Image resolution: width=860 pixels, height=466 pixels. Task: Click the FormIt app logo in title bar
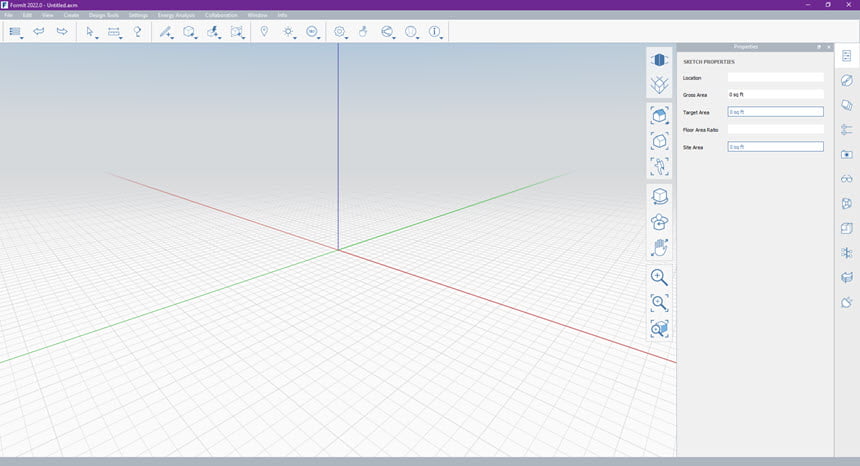[4, 4]
